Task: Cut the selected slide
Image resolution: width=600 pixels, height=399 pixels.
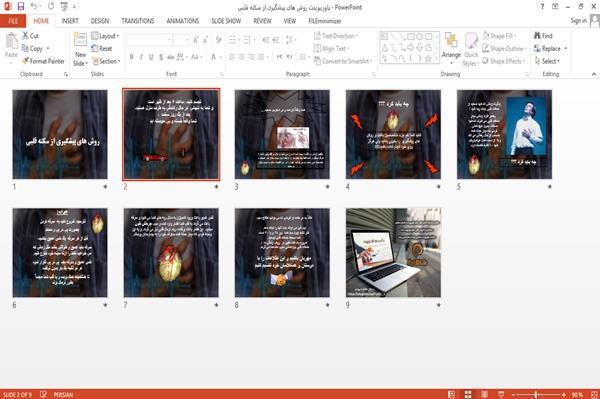Action: [x=30, y=36]
